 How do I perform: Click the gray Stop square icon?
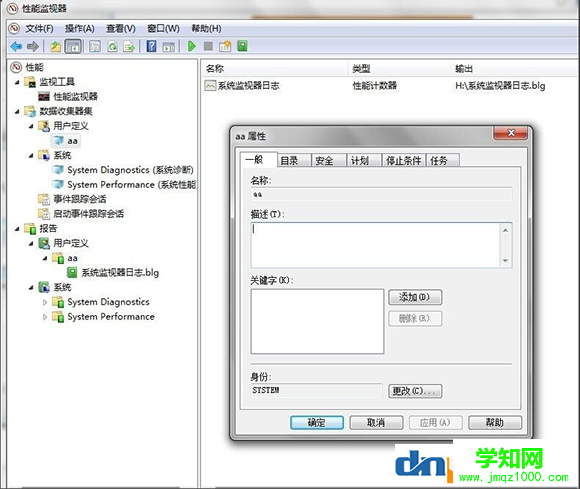208,46
